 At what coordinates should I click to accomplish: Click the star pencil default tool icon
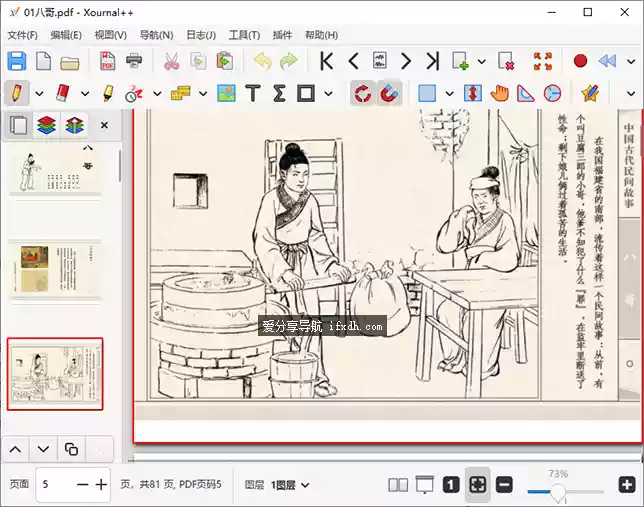[x=590, y=93]
